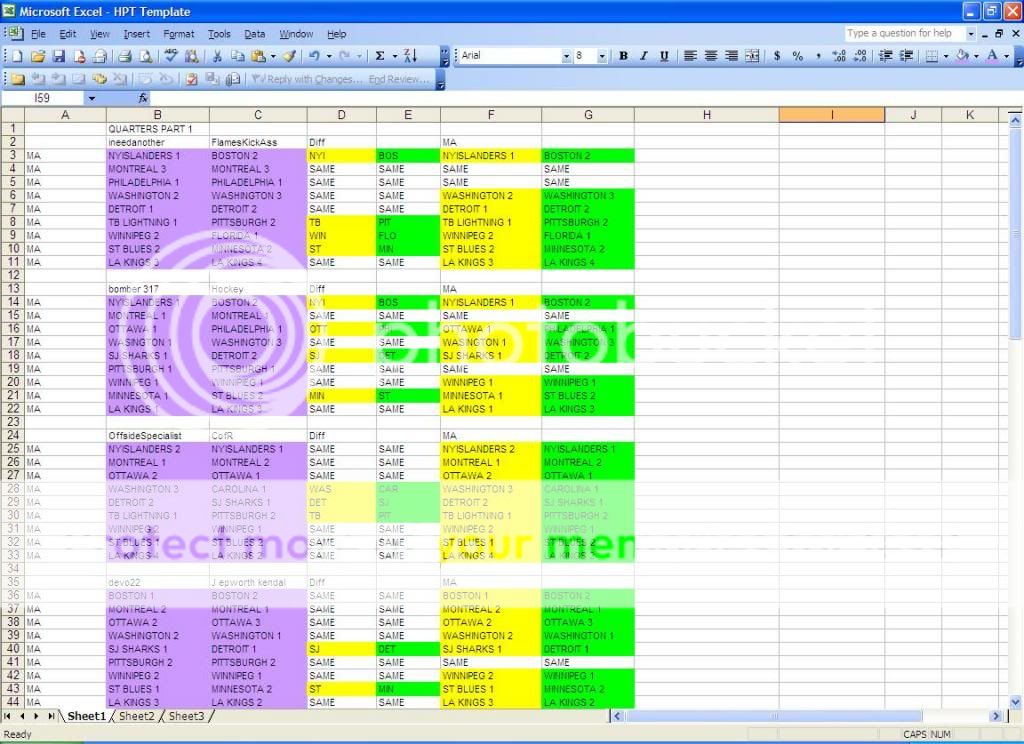Click the Font Color A button
Image resolution: width=1024 pixels, height=744 pixels.
pyautogui.click(x=993, y=56)
